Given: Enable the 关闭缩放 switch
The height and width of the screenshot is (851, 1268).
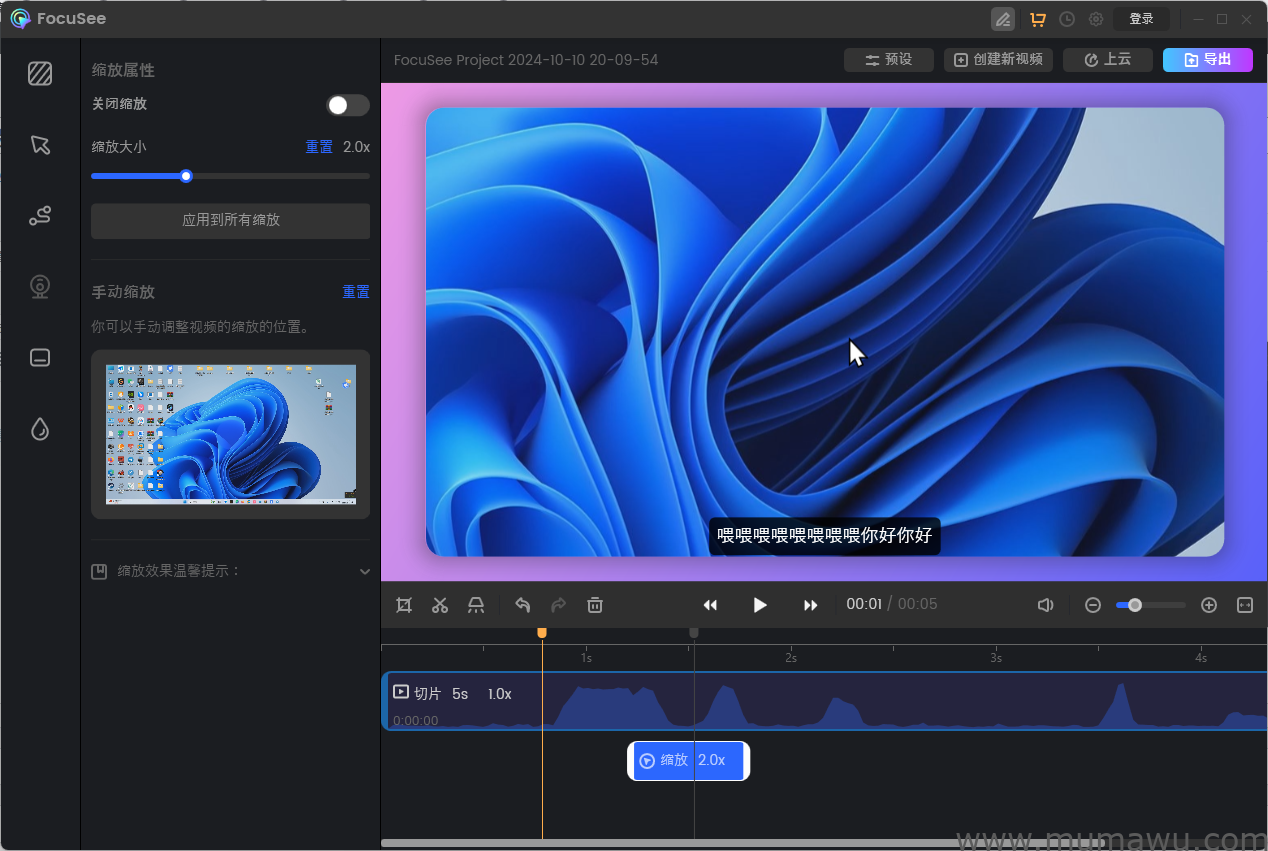Looking at the screenshot, I should coord(347,104).
